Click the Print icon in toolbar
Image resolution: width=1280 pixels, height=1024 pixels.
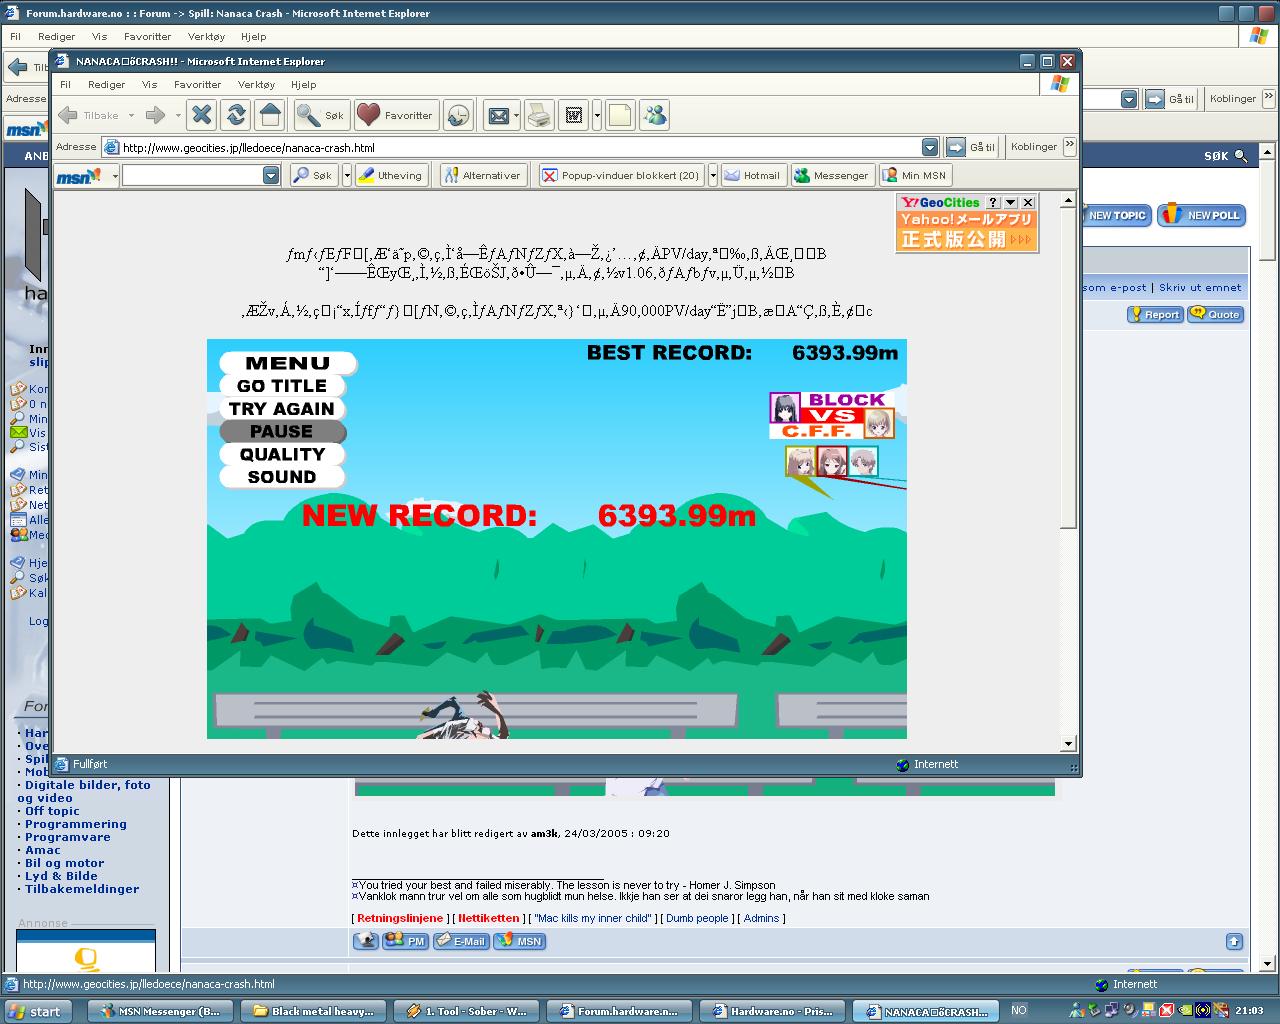tap(539, 115)
